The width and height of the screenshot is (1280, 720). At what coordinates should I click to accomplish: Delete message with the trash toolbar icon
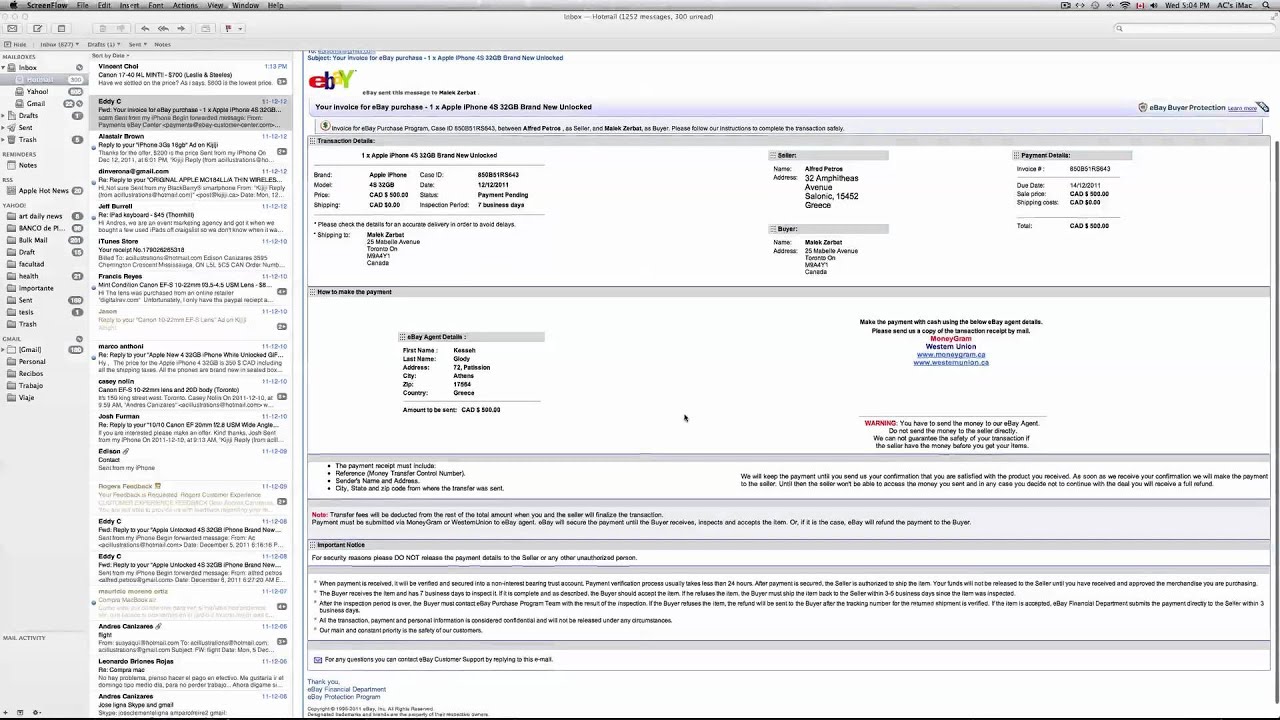102,28
